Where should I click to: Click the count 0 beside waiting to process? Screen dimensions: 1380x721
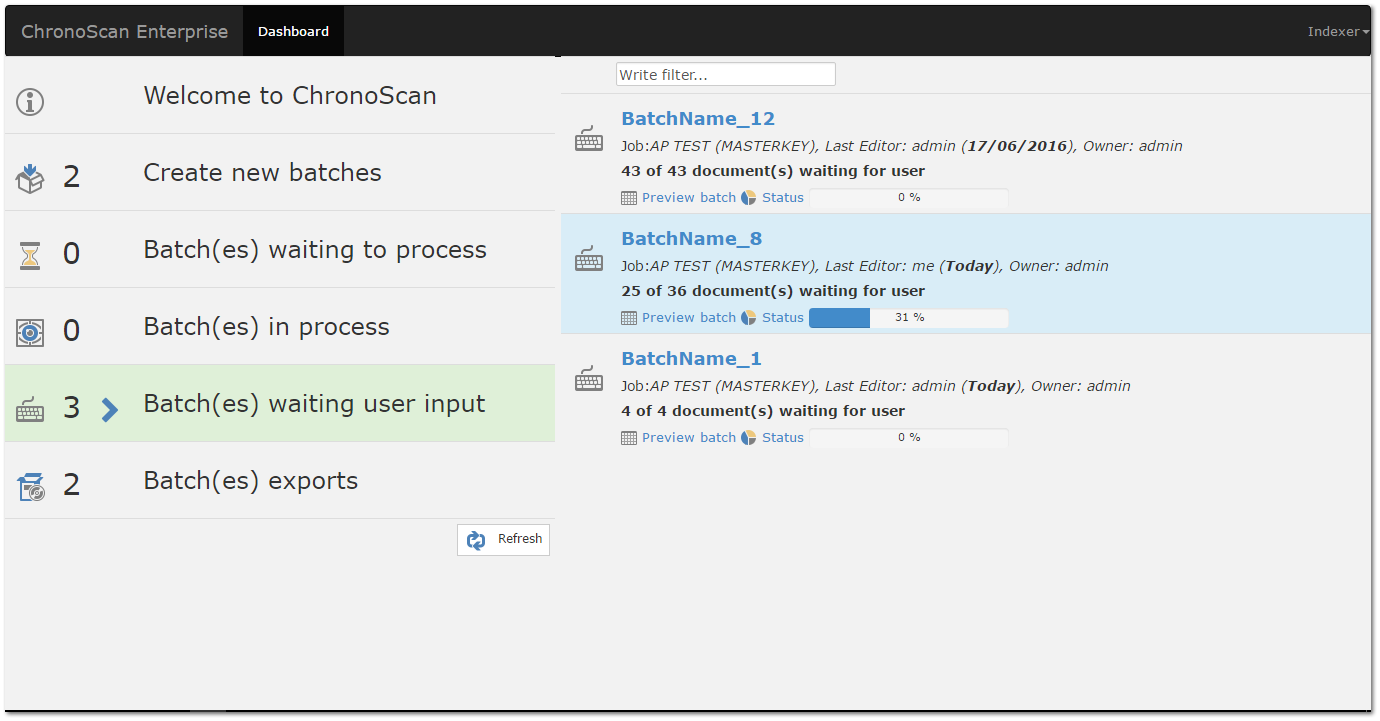pos(71,254)
